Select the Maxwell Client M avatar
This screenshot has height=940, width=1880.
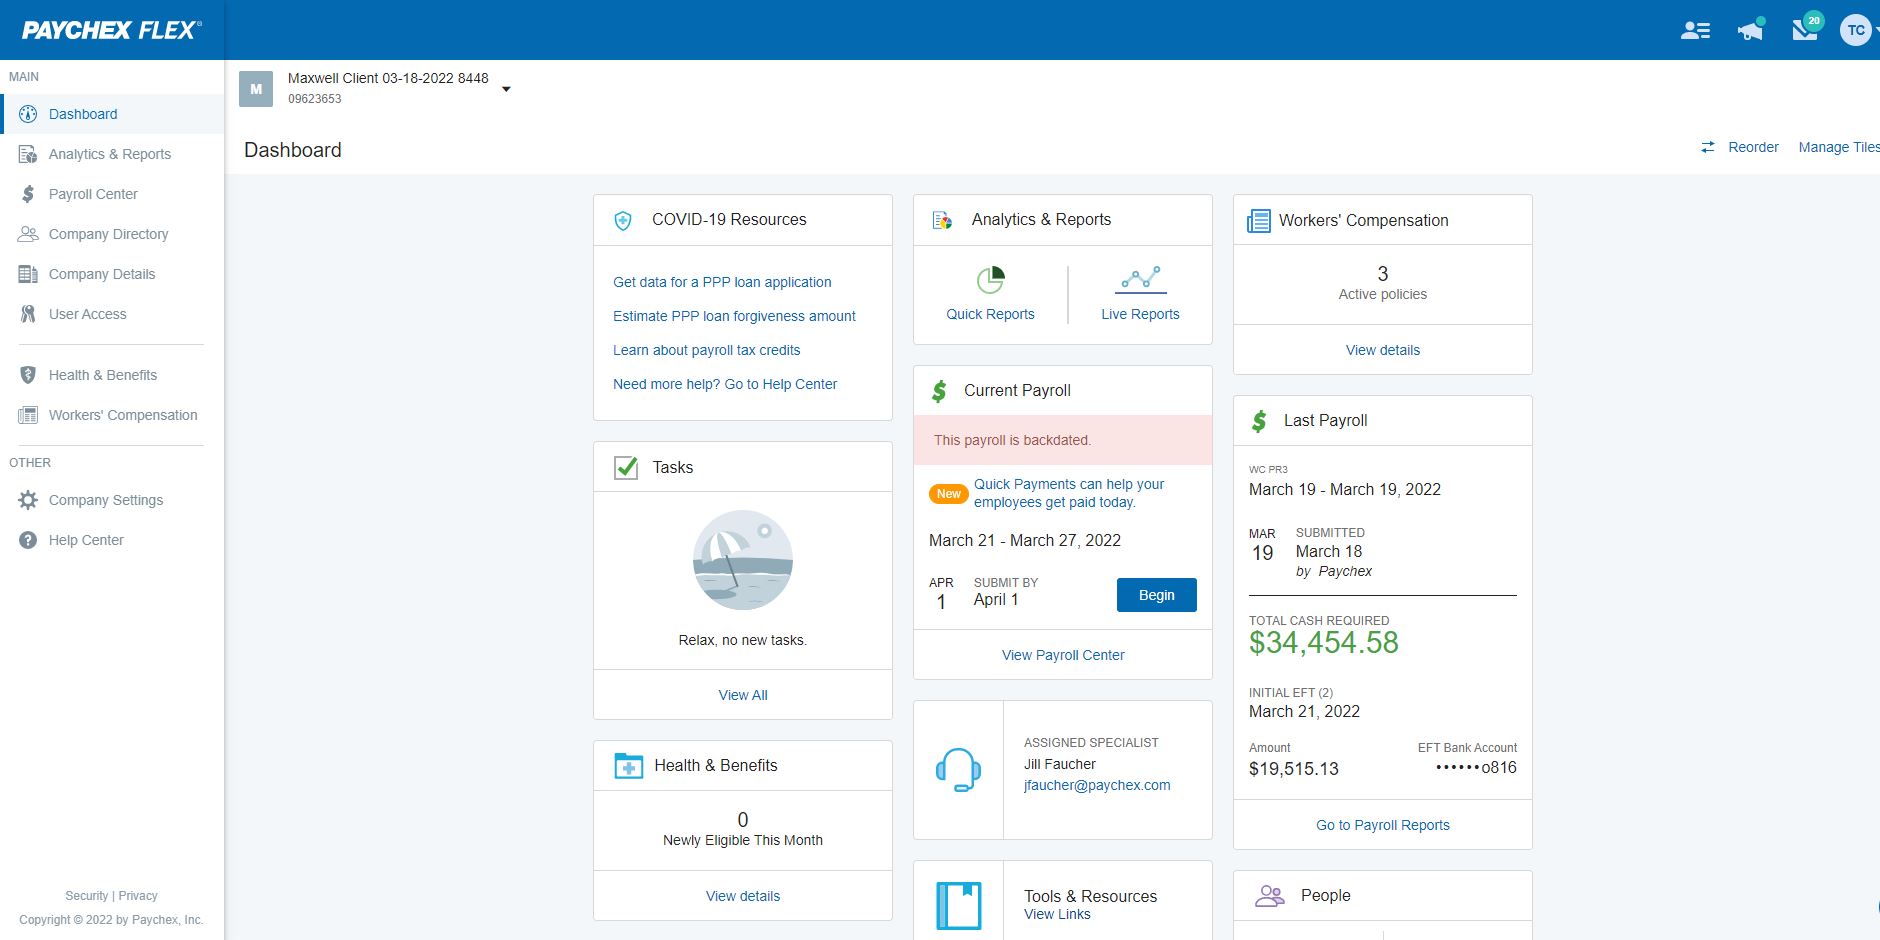pos(256,89)
